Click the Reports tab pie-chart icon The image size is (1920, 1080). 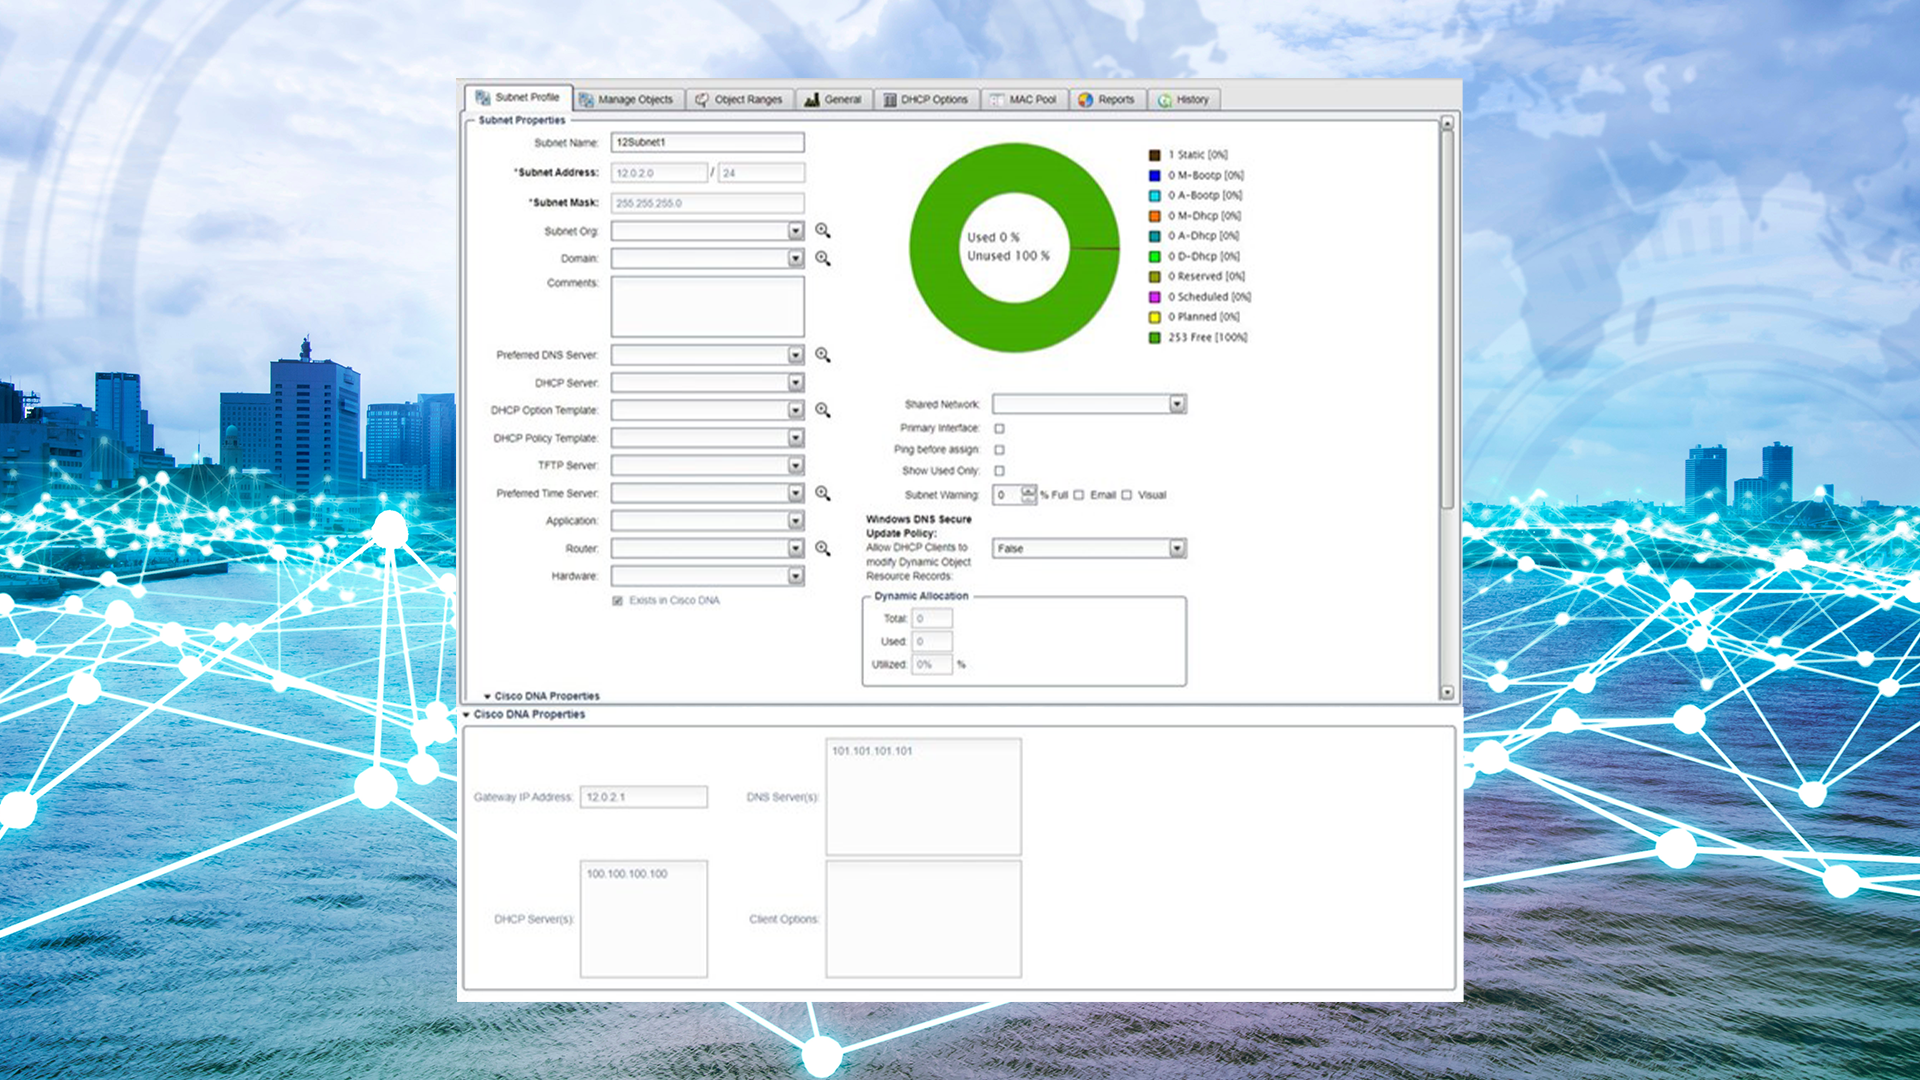point(1086,100)
